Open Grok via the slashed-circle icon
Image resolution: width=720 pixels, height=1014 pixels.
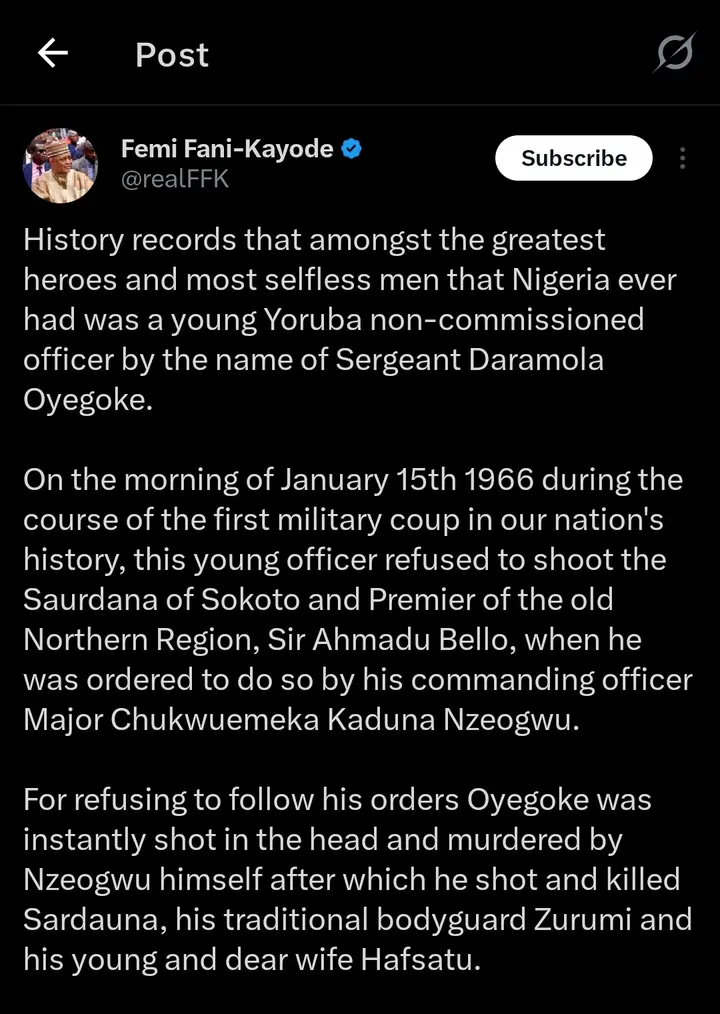pyautogui.click(x=674, y=53)
